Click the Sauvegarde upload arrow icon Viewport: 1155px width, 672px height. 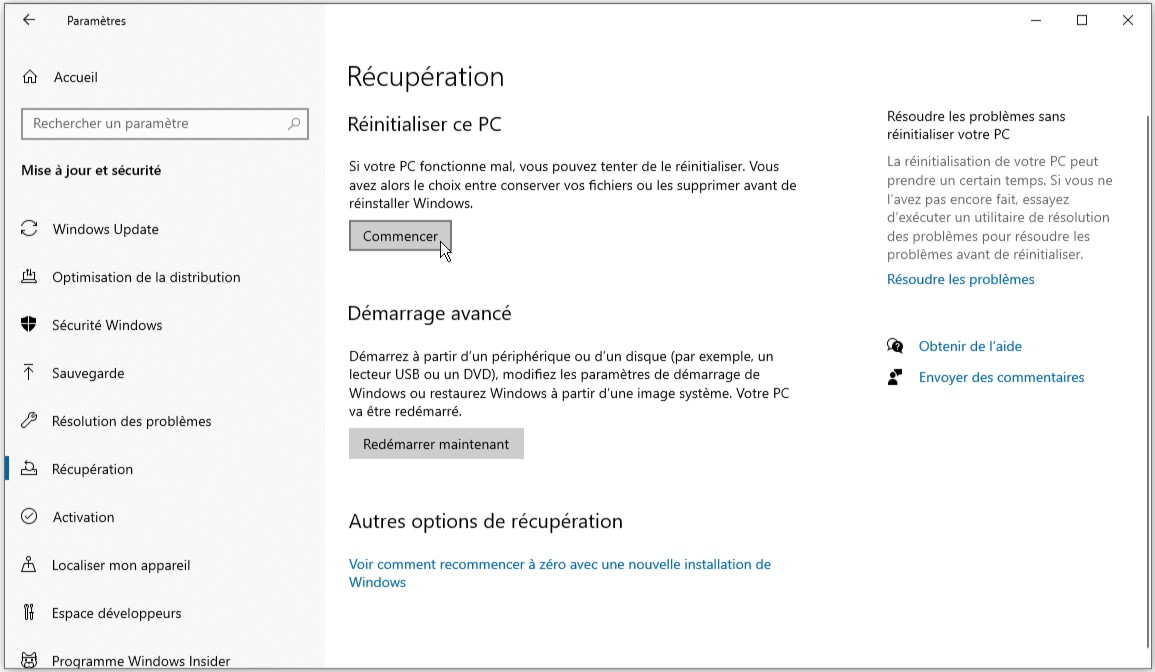point(30,373)
